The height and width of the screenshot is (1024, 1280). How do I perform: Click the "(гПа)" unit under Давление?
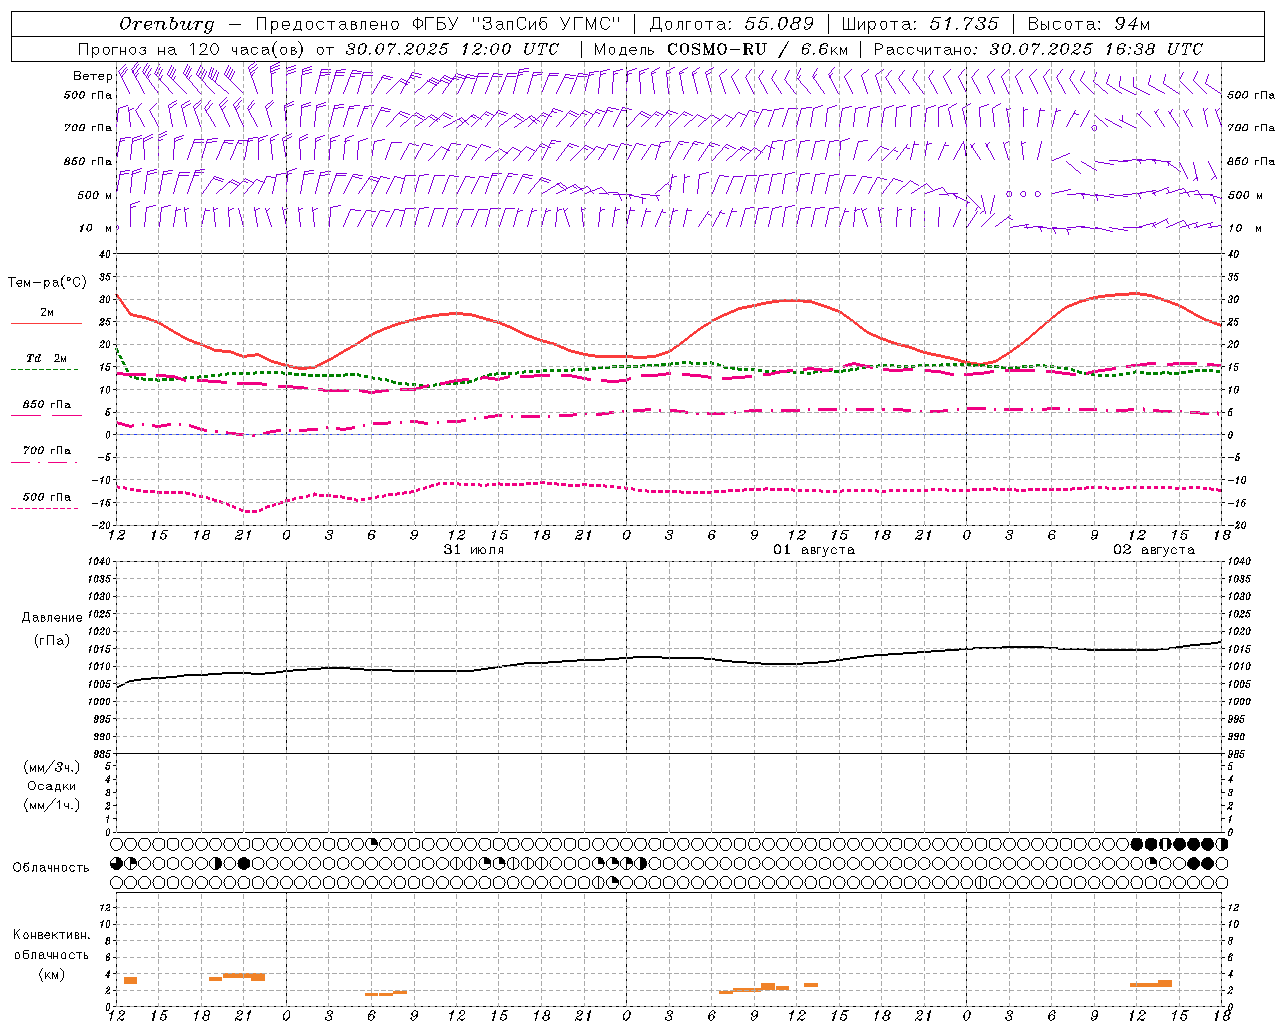(x=52, y=641)
